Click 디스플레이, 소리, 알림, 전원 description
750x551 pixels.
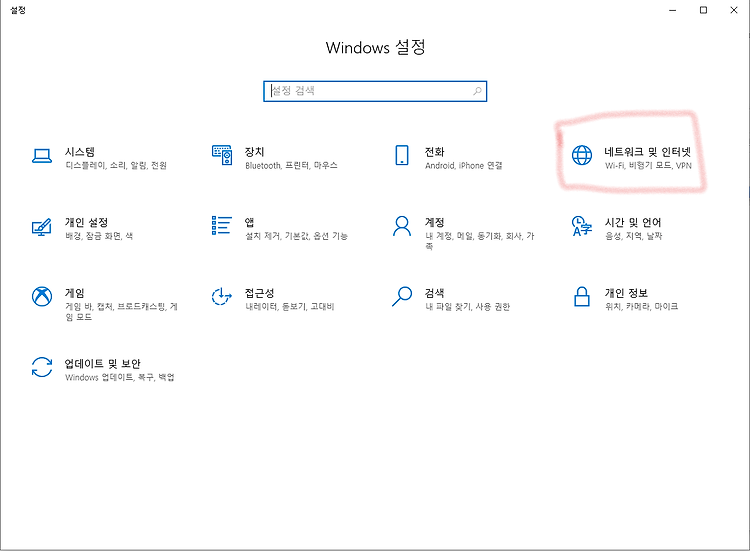116,165
